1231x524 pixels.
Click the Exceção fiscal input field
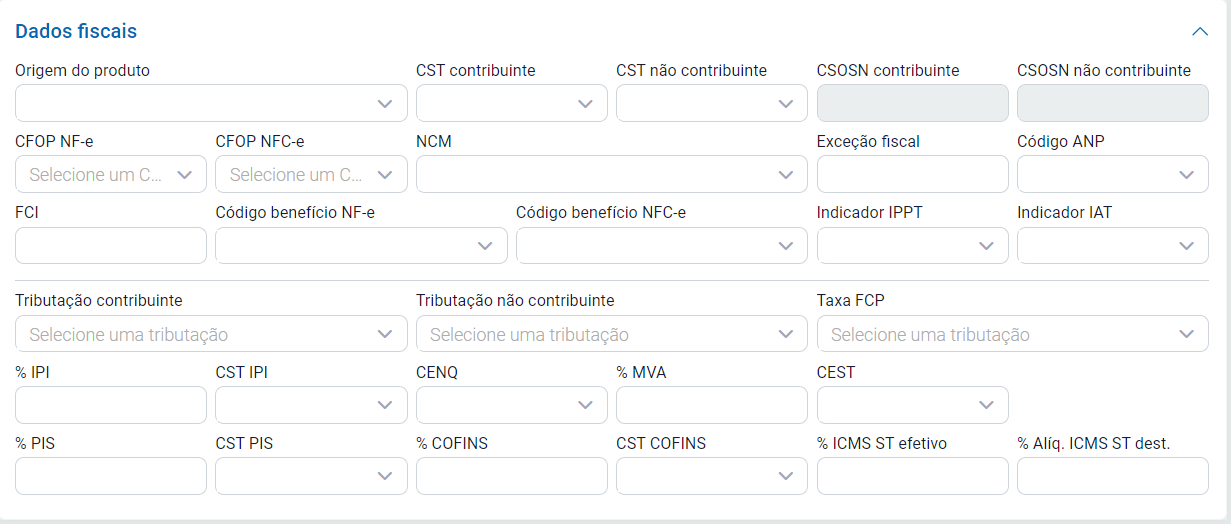click(x=912, y=174)
